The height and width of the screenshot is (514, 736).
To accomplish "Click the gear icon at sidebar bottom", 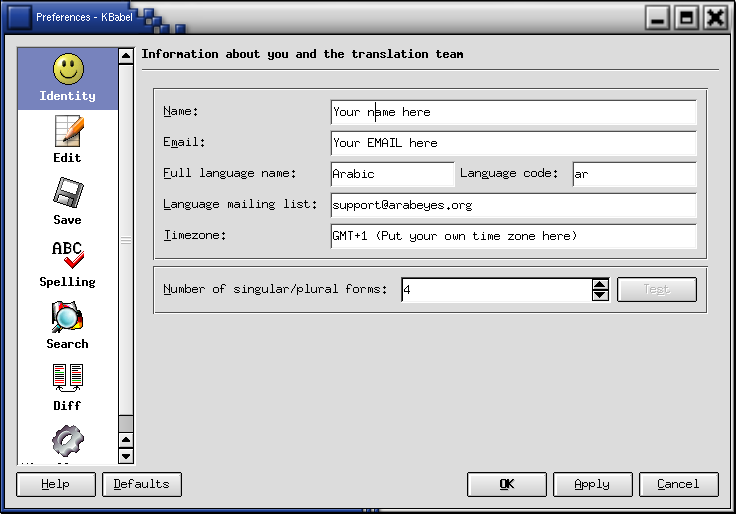I will (x=67, y=441).
